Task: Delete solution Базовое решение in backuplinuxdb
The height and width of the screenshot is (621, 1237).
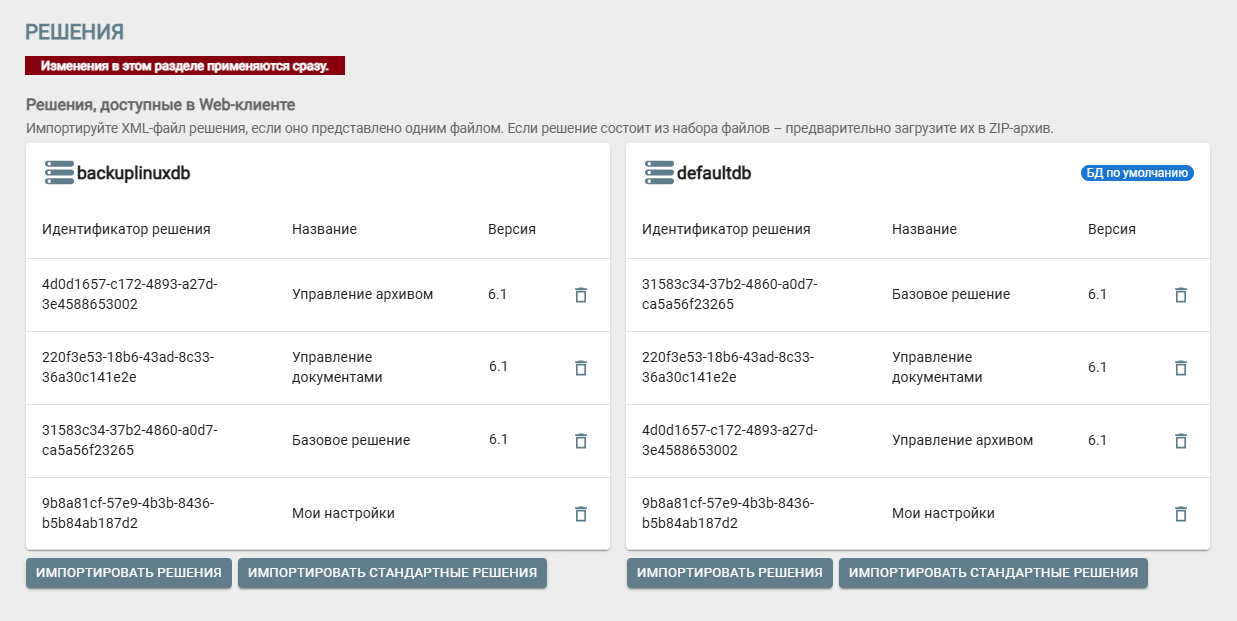Action: 581,440
